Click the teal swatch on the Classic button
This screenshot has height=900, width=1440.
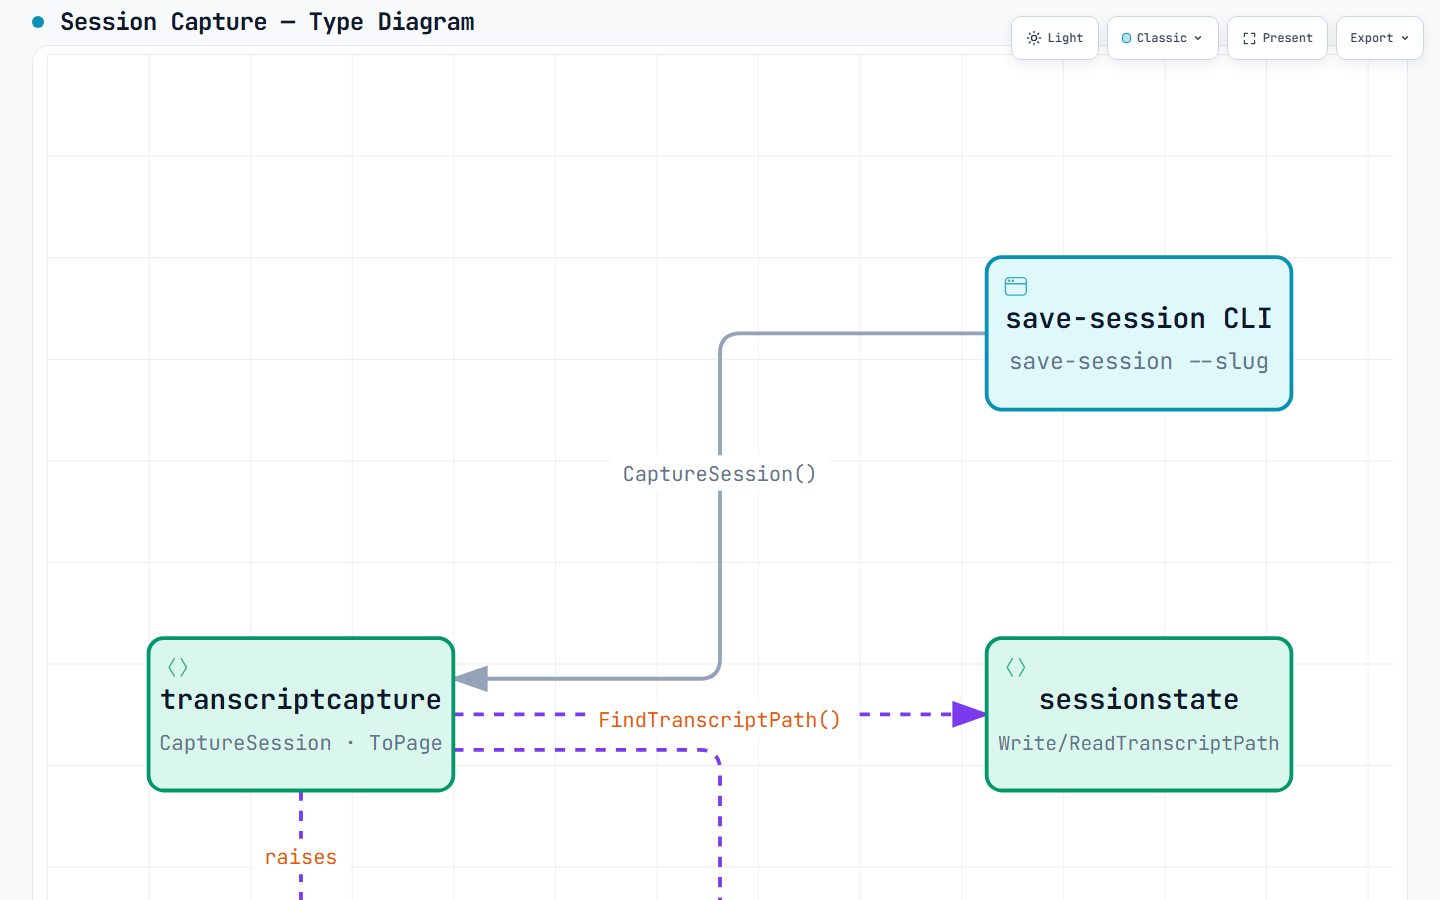[1127, 38]
